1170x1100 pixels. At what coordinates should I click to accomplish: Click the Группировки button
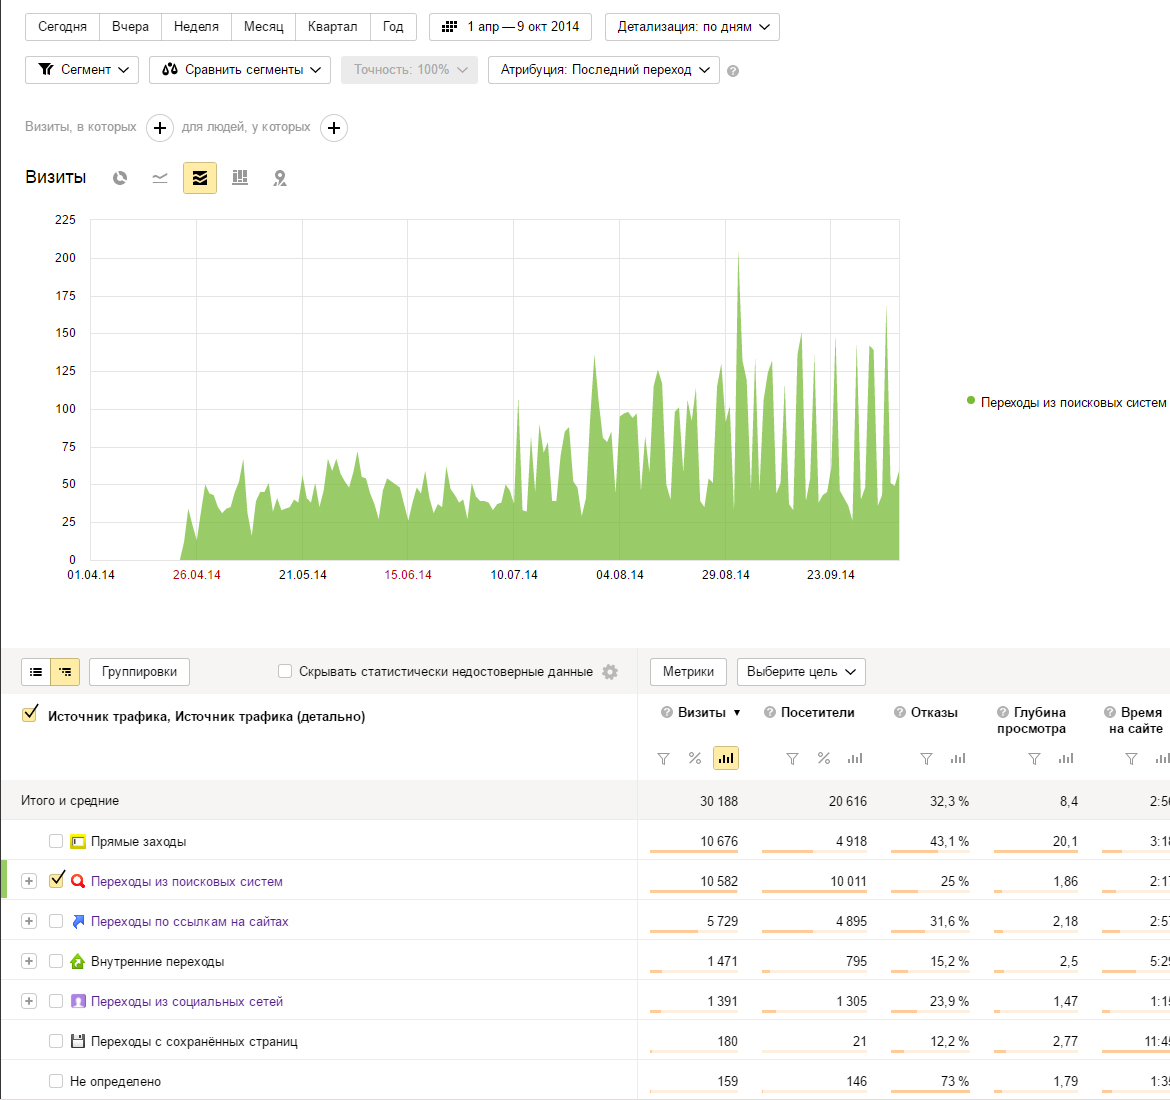[x=139, y=672]
